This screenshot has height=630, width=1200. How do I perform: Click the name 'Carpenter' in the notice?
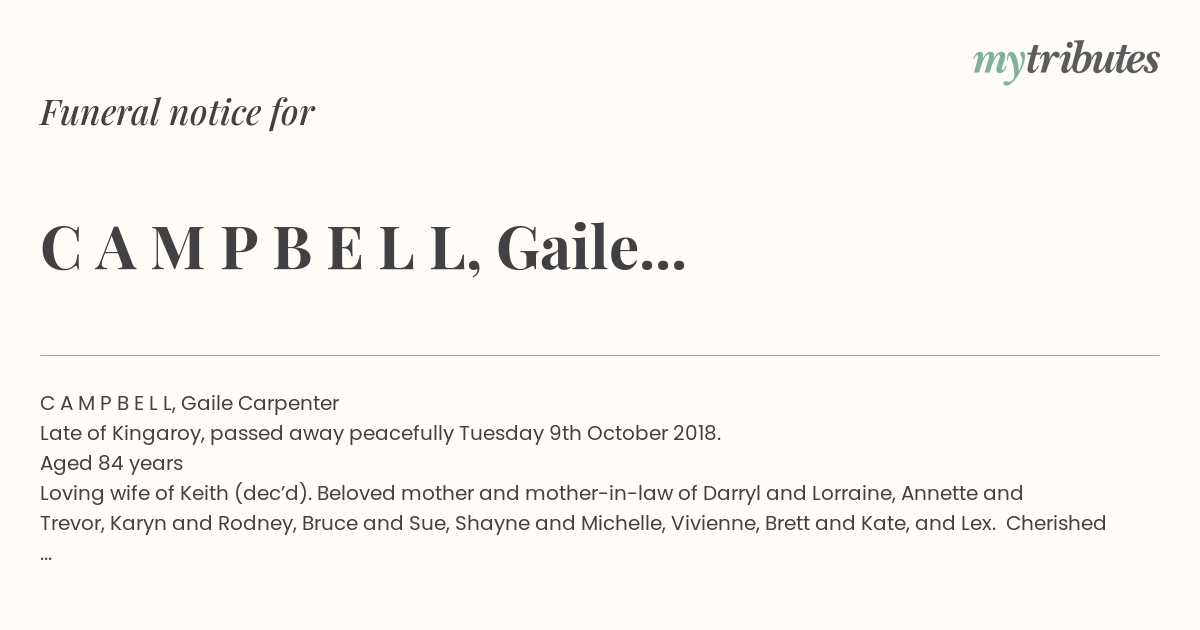(x=290, y=404)
